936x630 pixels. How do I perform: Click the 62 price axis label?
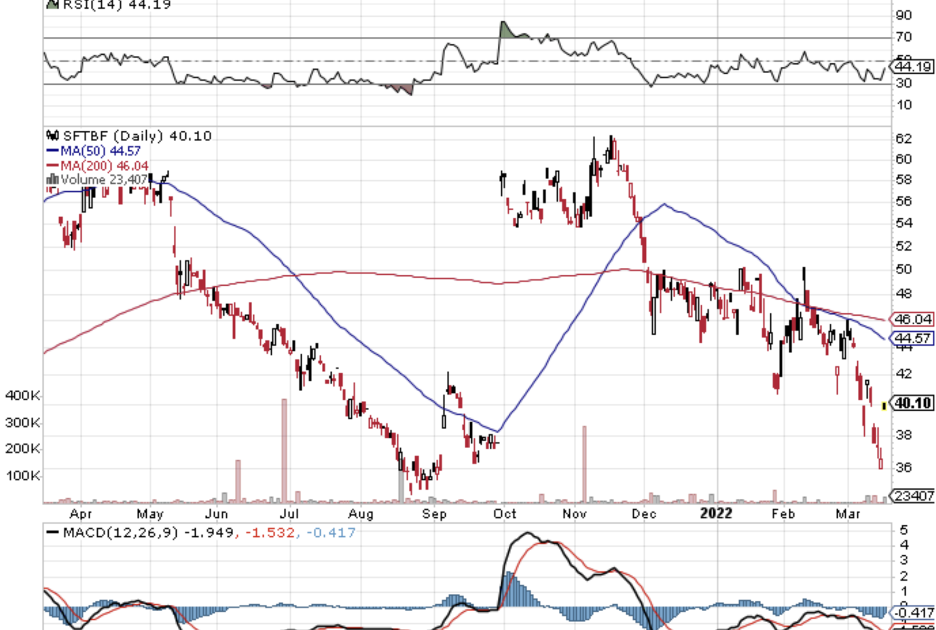pos(904,139)
